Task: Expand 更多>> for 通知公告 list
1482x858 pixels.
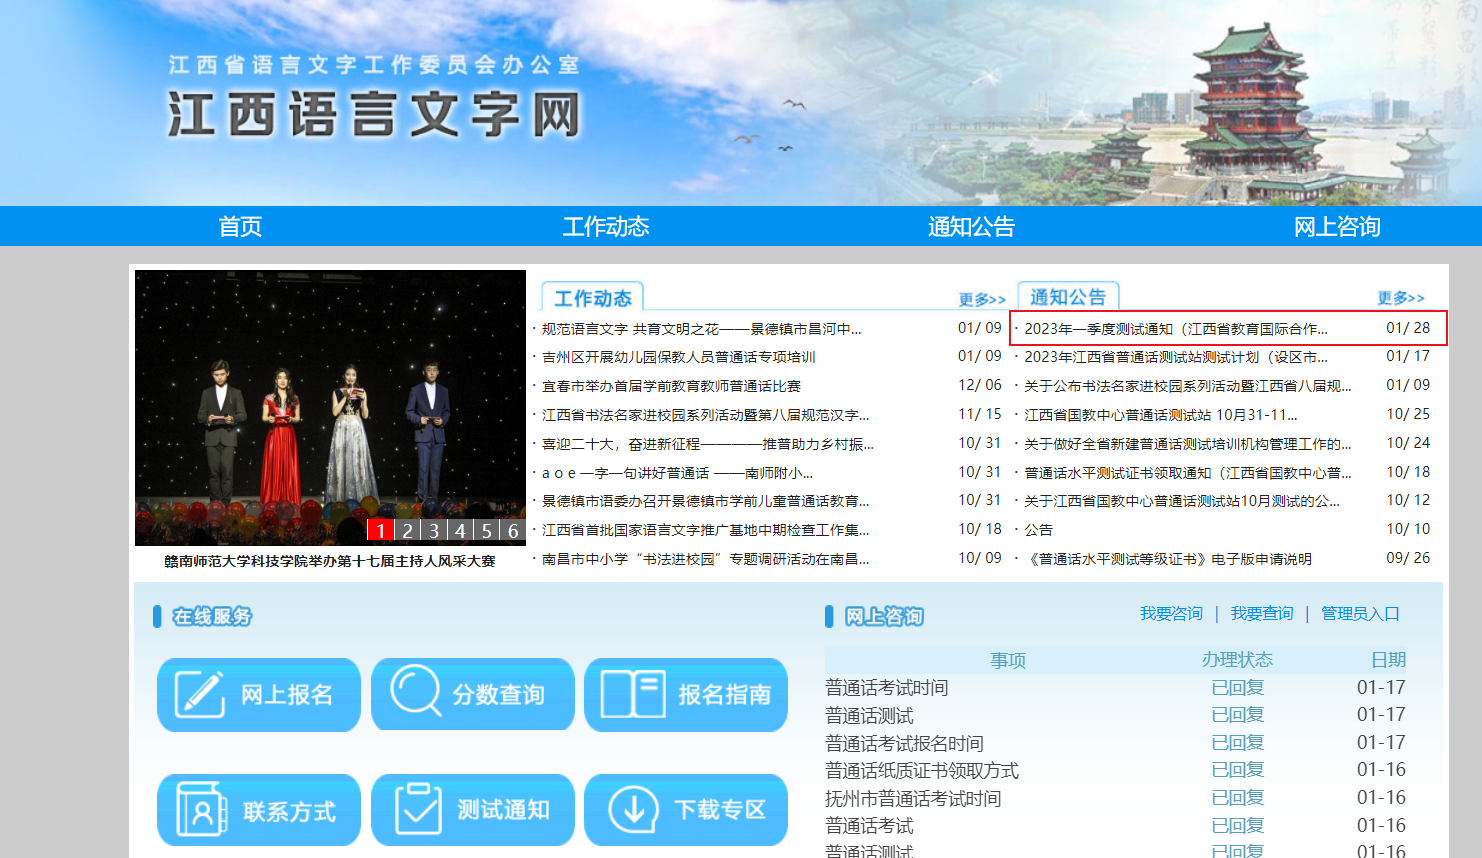Action: point(1400,298)
